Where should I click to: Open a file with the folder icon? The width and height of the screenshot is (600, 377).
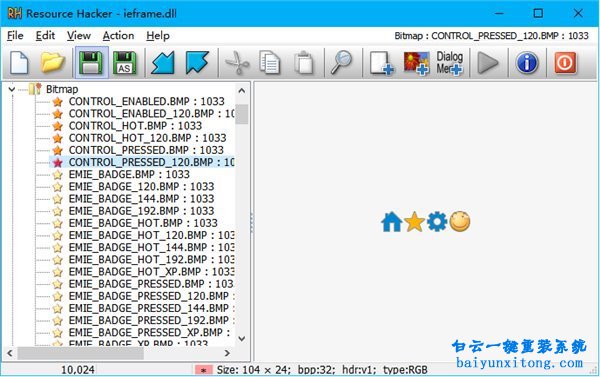(x=52, y=62)
